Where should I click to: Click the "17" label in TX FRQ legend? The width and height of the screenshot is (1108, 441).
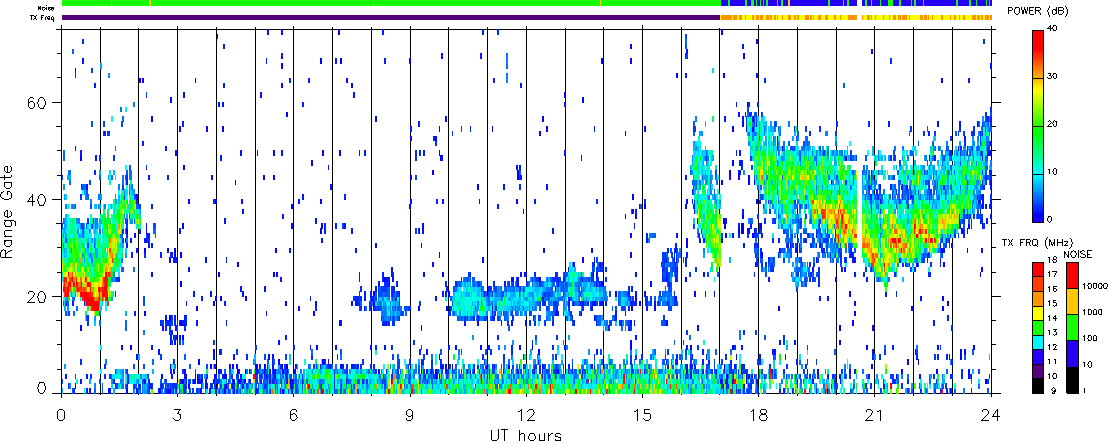click(1054, 273)
